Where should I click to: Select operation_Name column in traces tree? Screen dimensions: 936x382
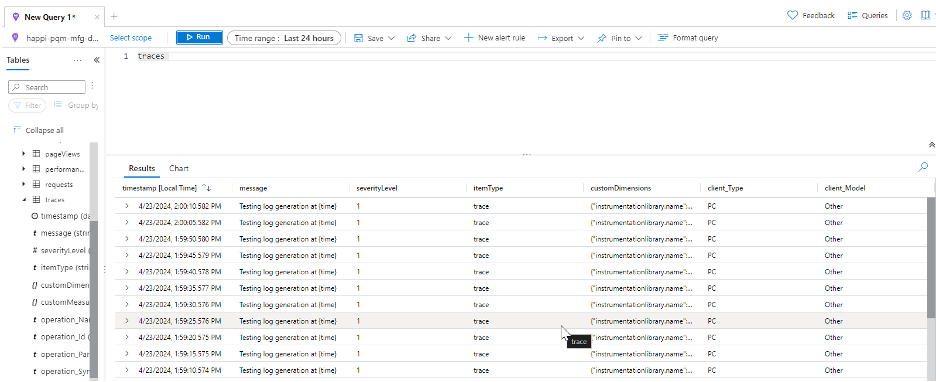pyautogui.click(x=60, y=320)
